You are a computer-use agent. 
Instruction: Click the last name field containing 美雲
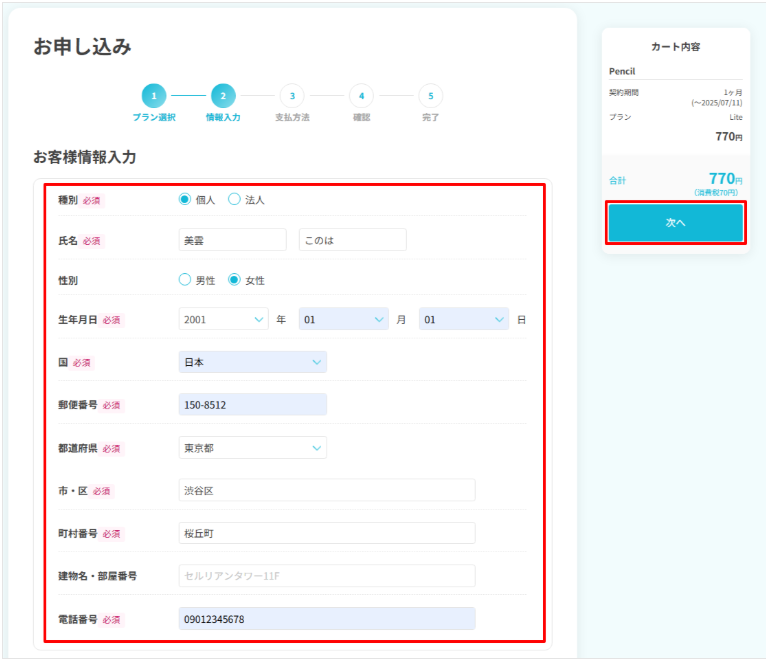(233, 240)
